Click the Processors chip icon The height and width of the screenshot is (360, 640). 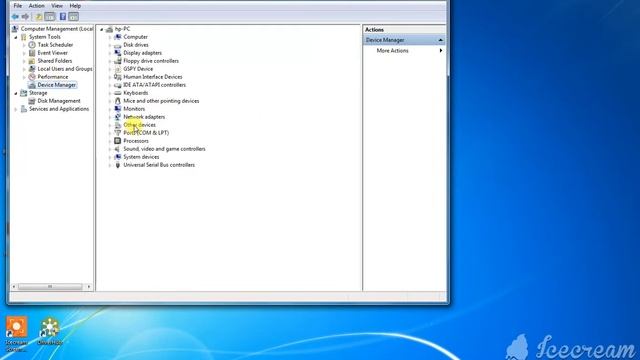point(118,141)
